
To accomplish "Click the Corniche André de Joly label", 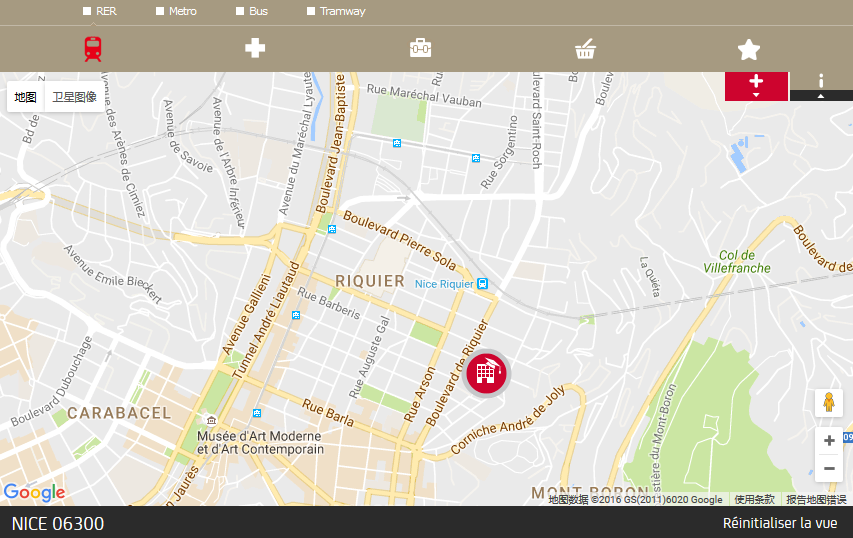I will (509, 419).
